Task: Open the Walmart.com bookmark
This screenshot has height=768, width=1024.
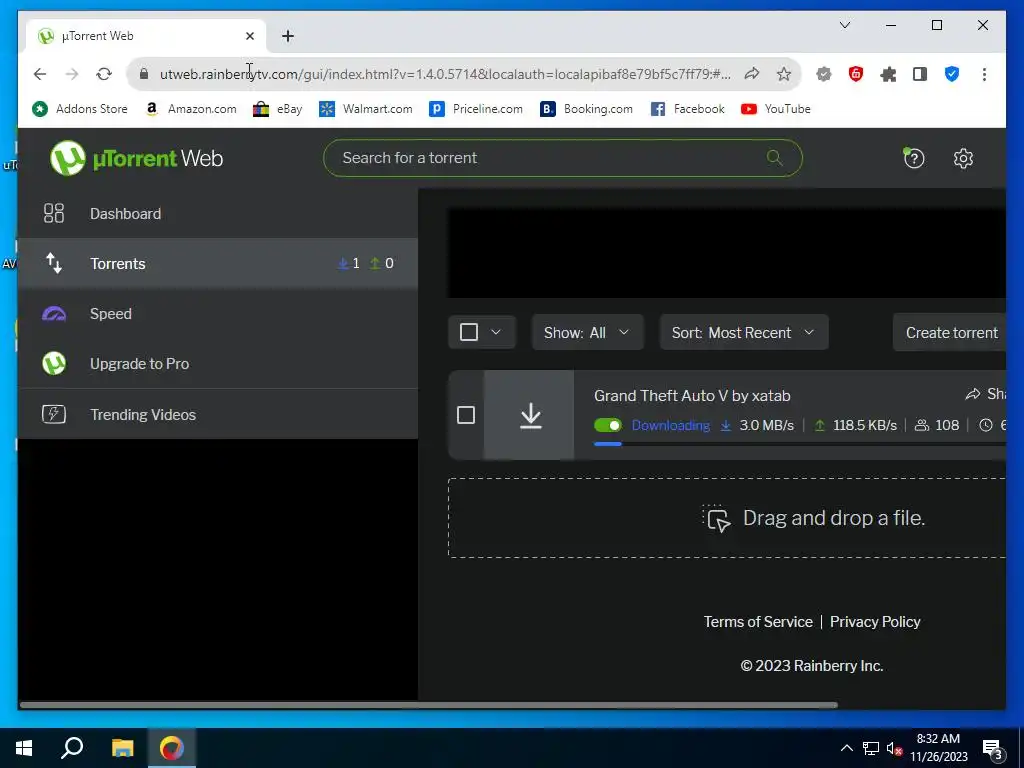Action: pos(366,109)
